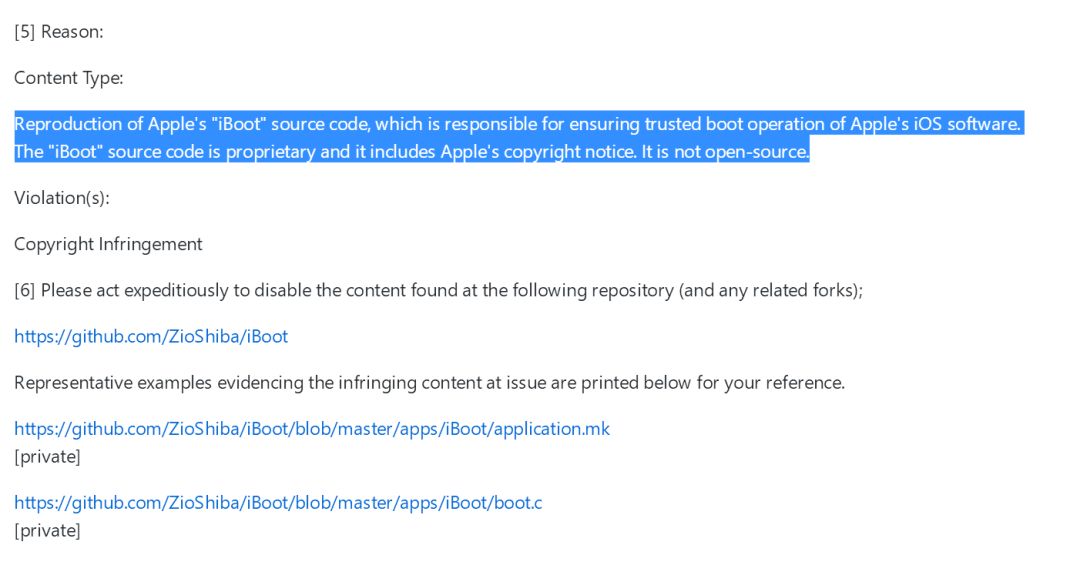Open the boot.c file link
Viewport: 1080px width, 565px height.
[278, 502]
